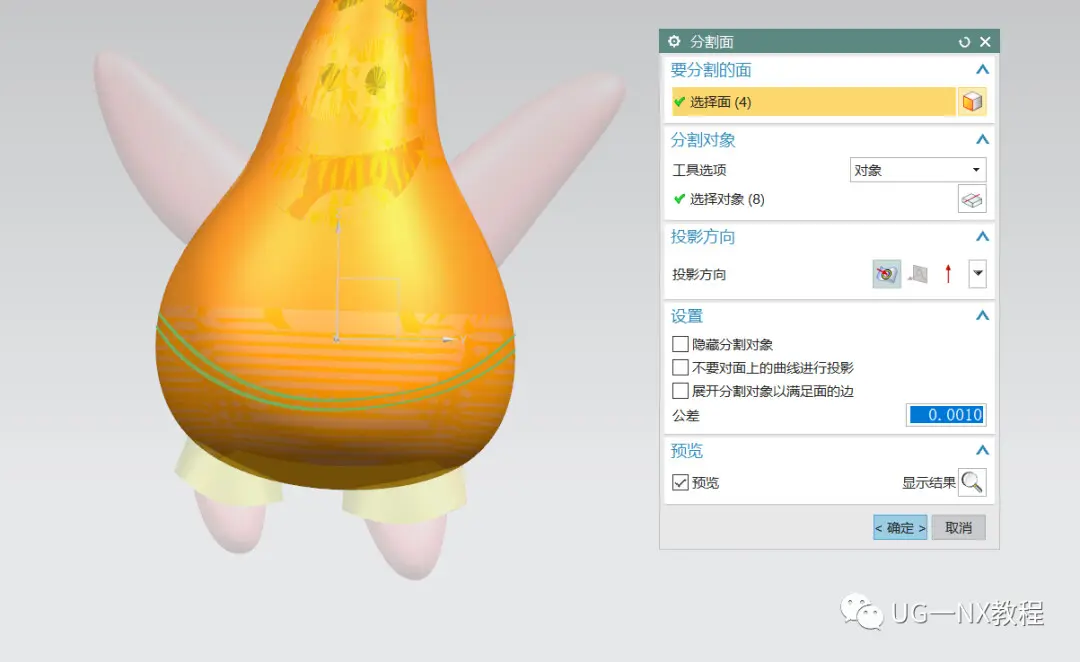Check 展开分割对象以满足面的边 option
The height and width of the screenshot is (662, 1080).
tap(680, 391)
